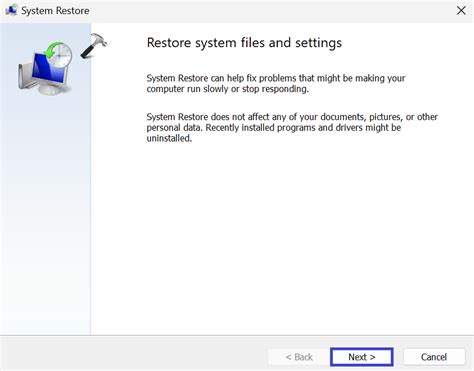Close the System Restore window

coord(461,10)
